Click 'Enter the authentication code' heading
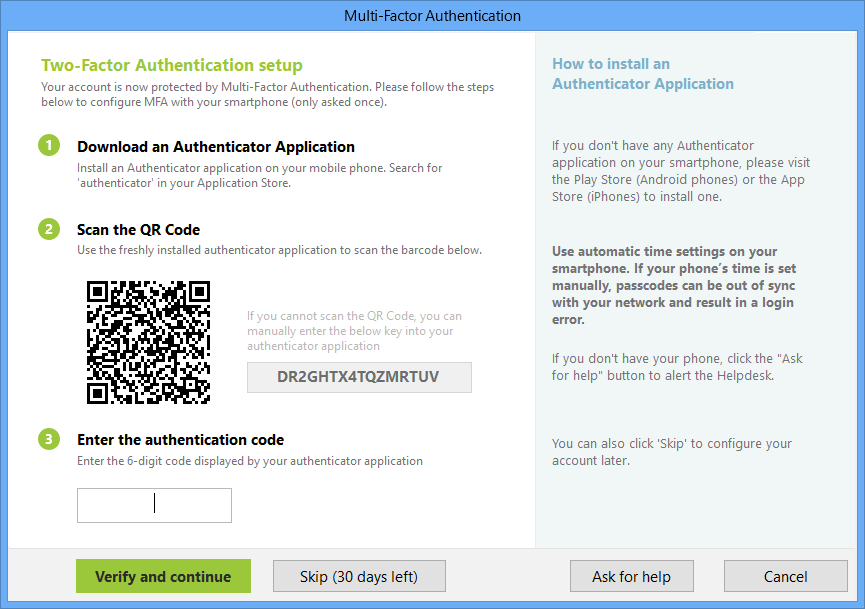The width and height of the screenshot is (865, 609). (x=180, y=440)
